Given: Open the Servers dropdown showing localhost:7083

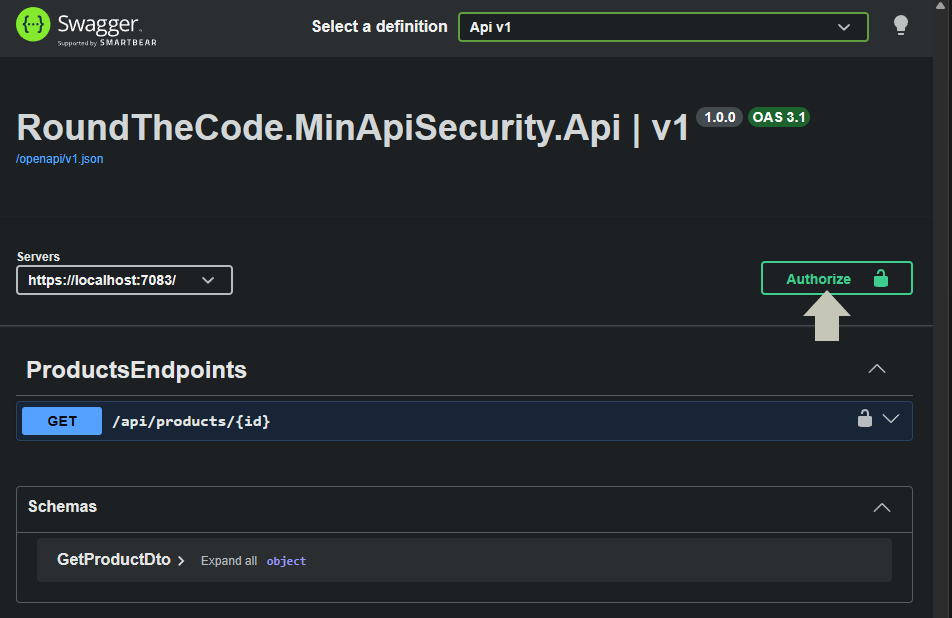Looking at the screenshot, I should click(124, 280).
